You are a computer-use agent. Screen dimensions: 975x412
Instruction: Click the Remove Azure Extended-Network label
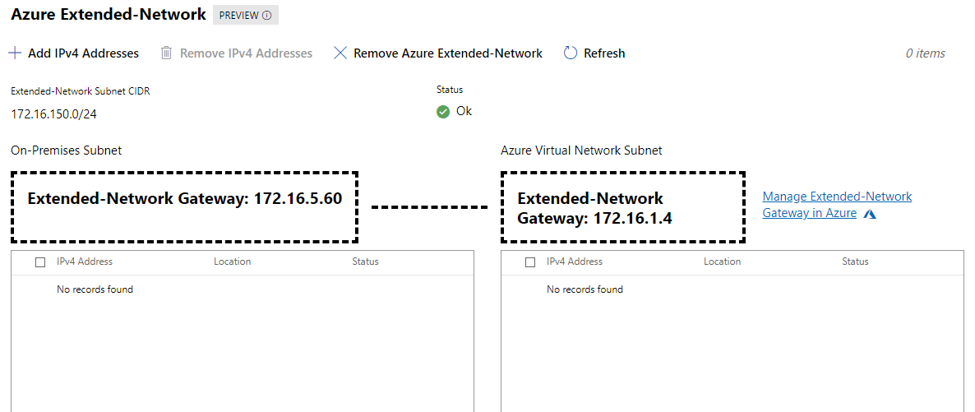point(448,53)
